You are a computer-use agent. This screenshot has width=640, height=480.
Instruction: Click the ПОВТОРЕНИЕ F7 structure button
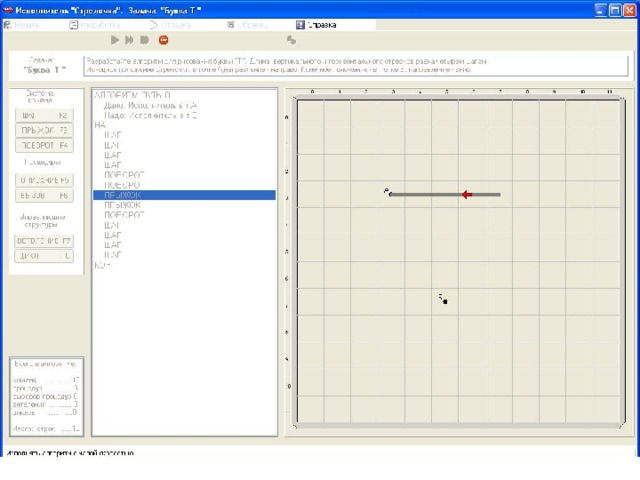coord(44,241)
